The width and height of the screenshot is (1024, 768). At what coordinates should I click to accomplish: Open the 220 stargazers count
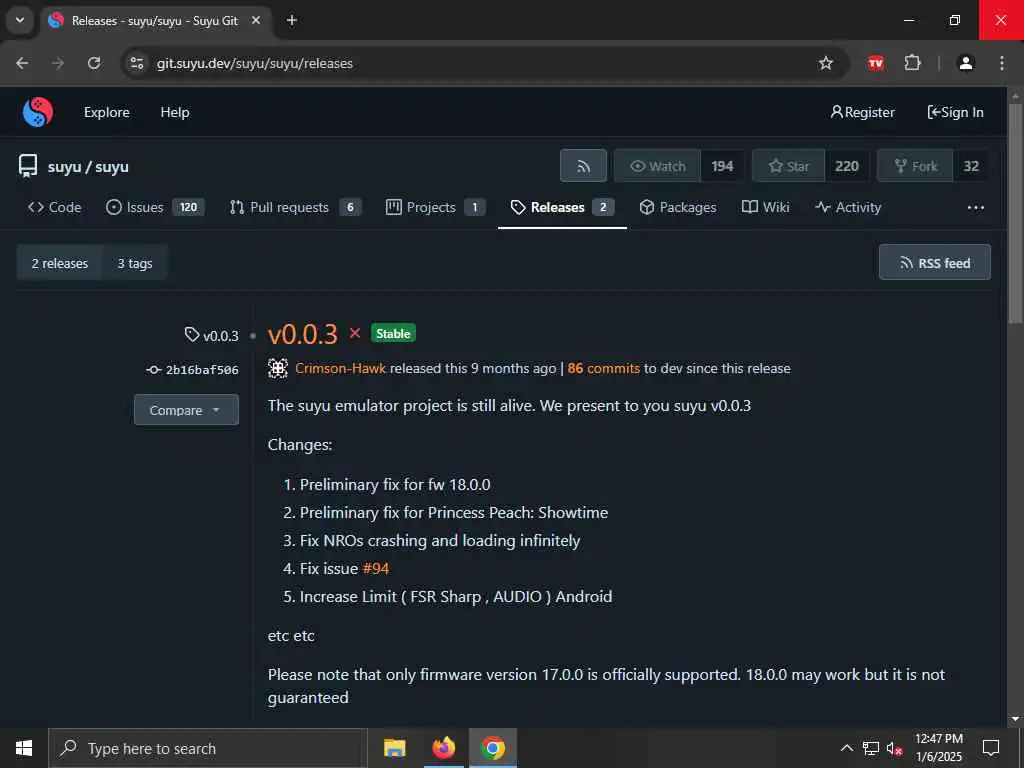point(847,166)
